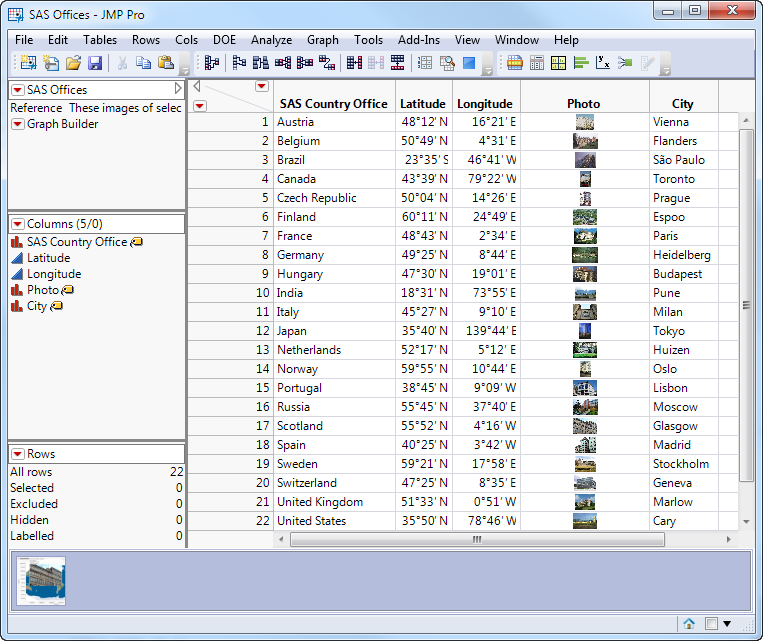Click the Save icon in toolbar

click(x=95, y=63)
